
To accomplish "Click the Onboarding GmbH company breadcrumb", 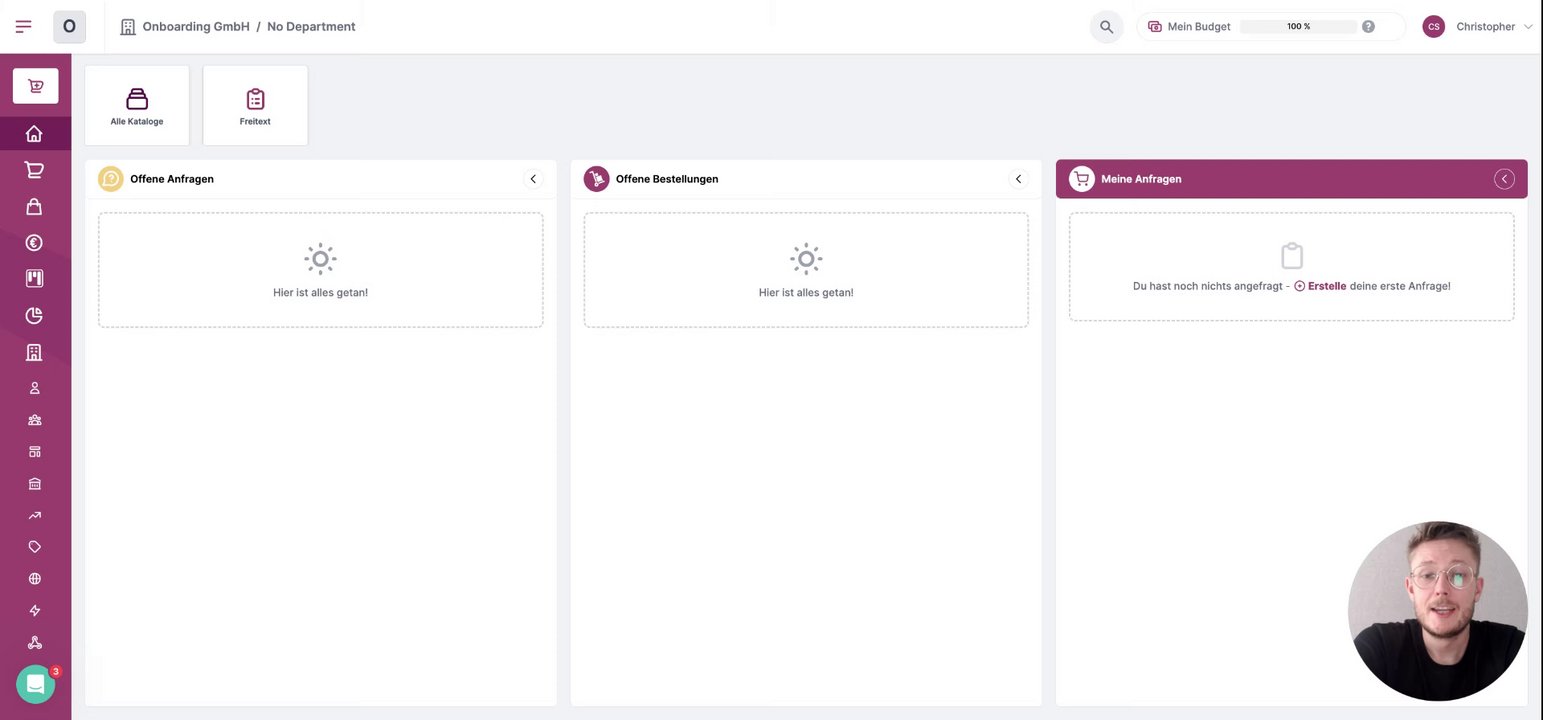I will tap(196, 27).
